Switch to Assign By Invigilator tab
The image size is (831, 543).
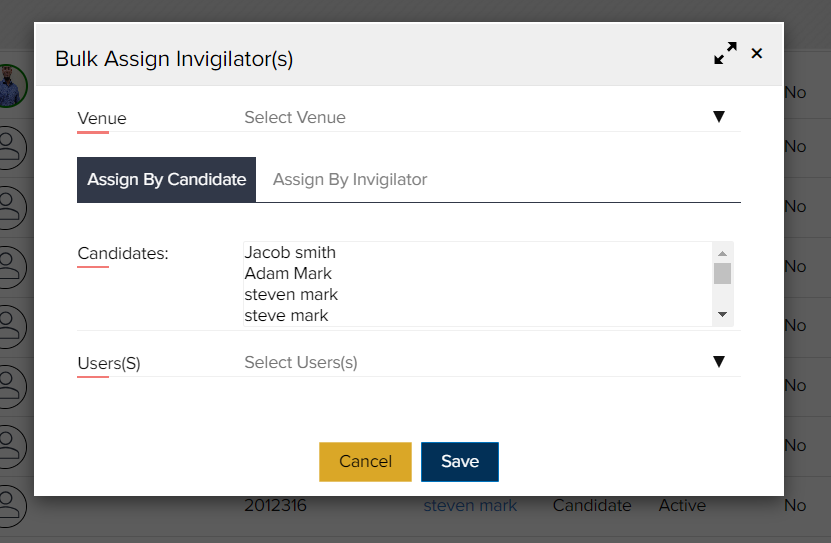tap(350, 180)
